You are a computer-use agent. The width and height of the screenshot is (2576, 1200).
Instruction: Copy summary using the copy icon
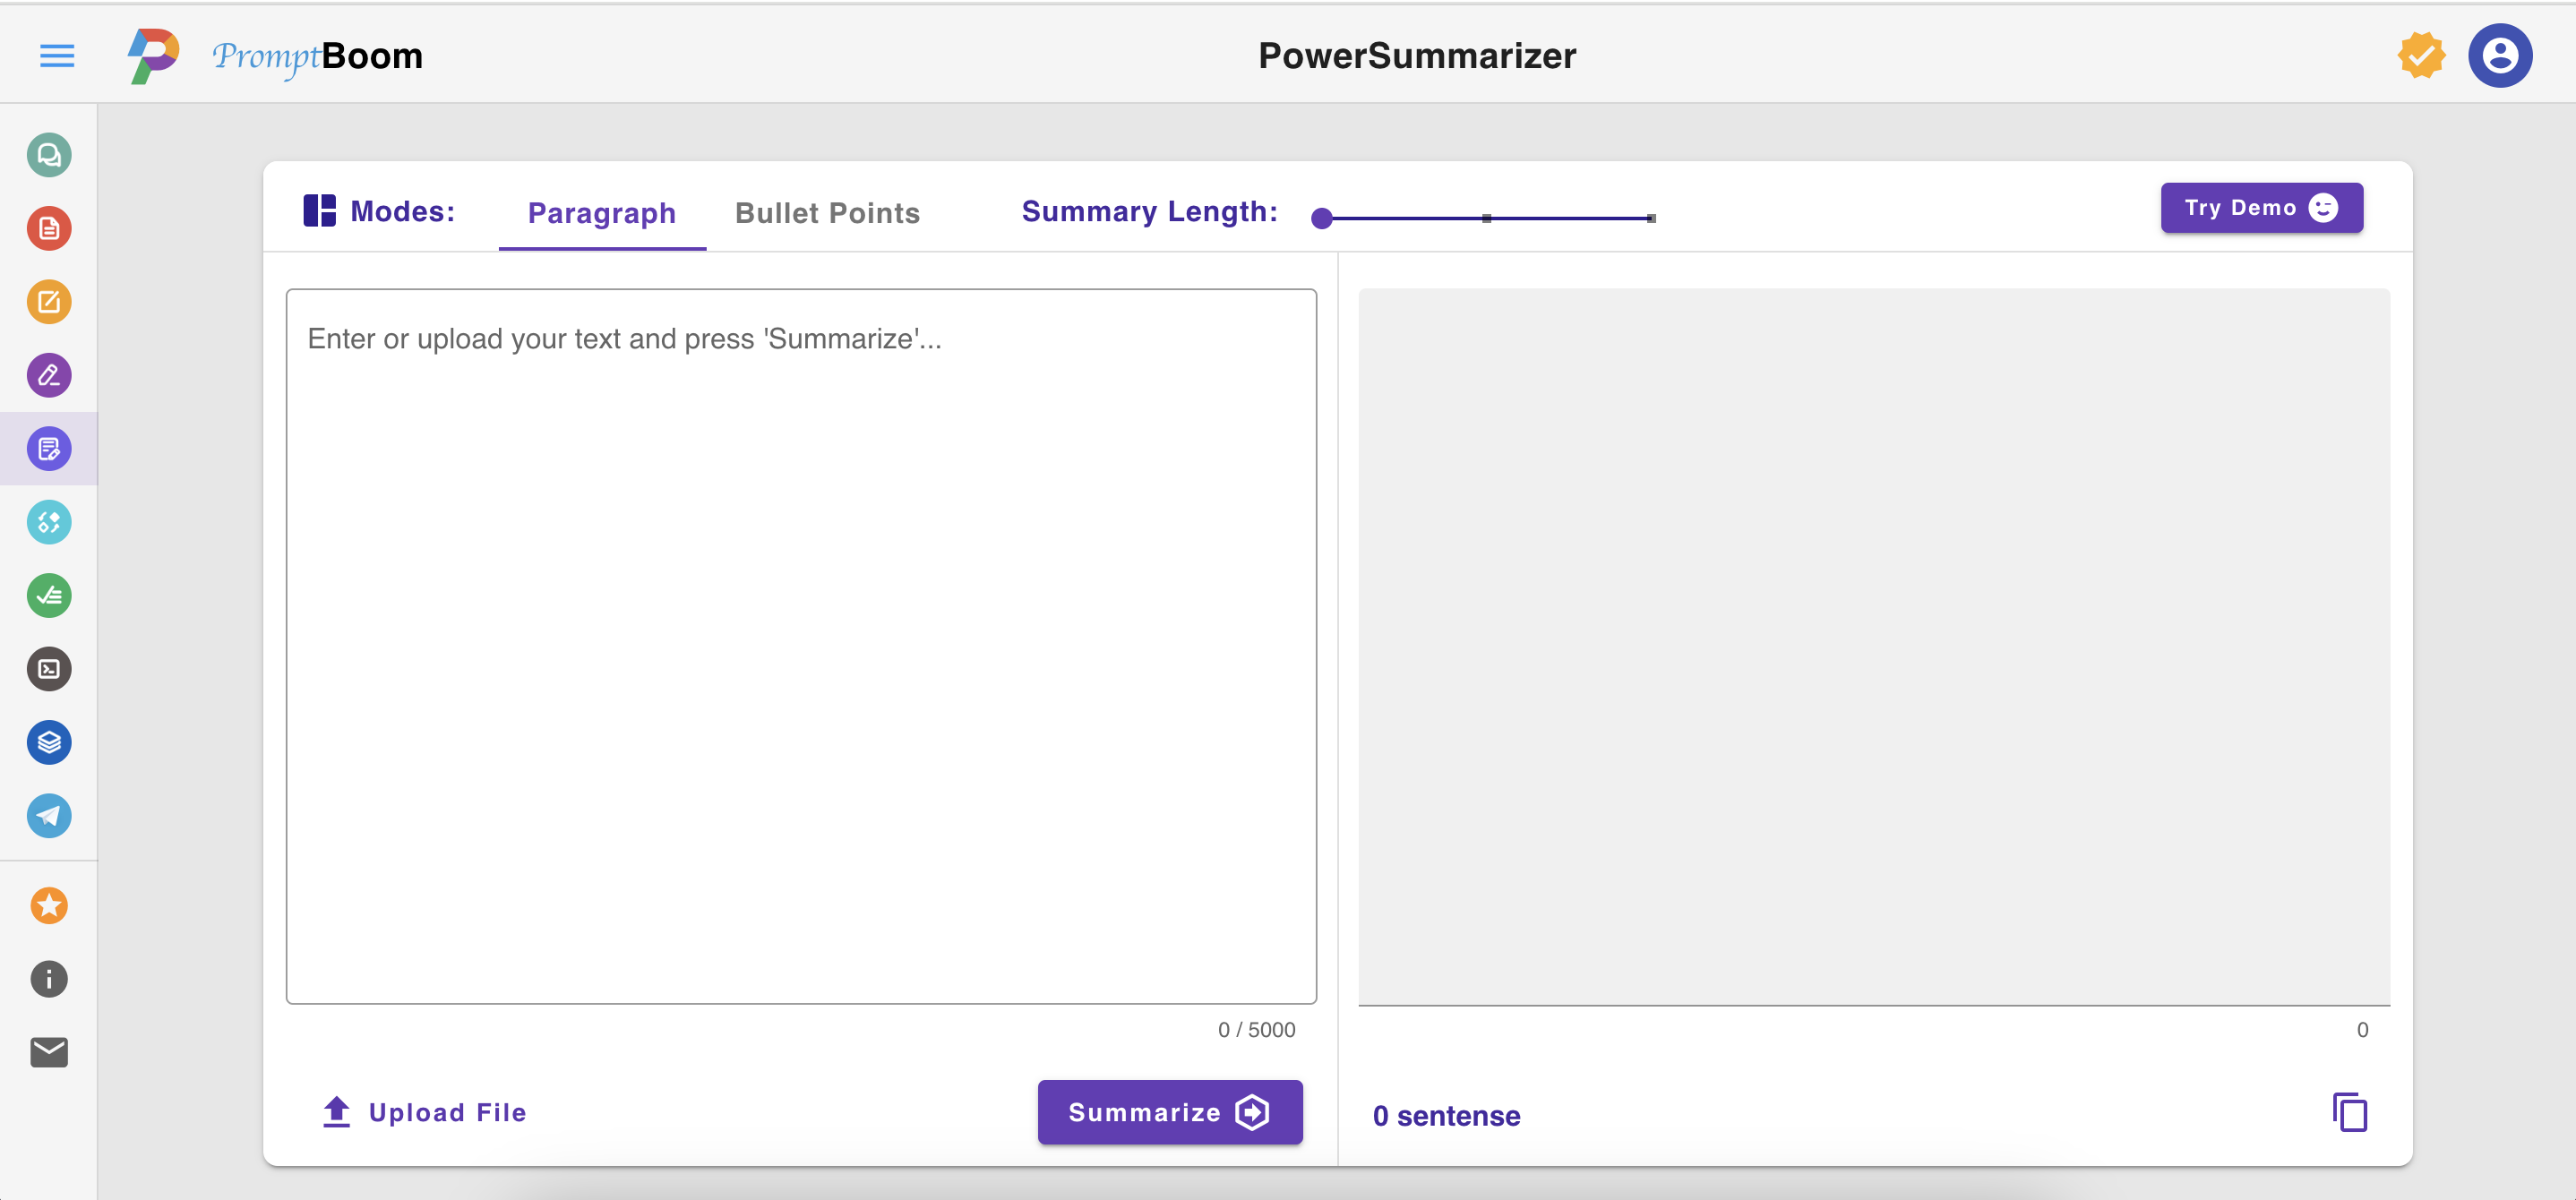[2349, 1112]
